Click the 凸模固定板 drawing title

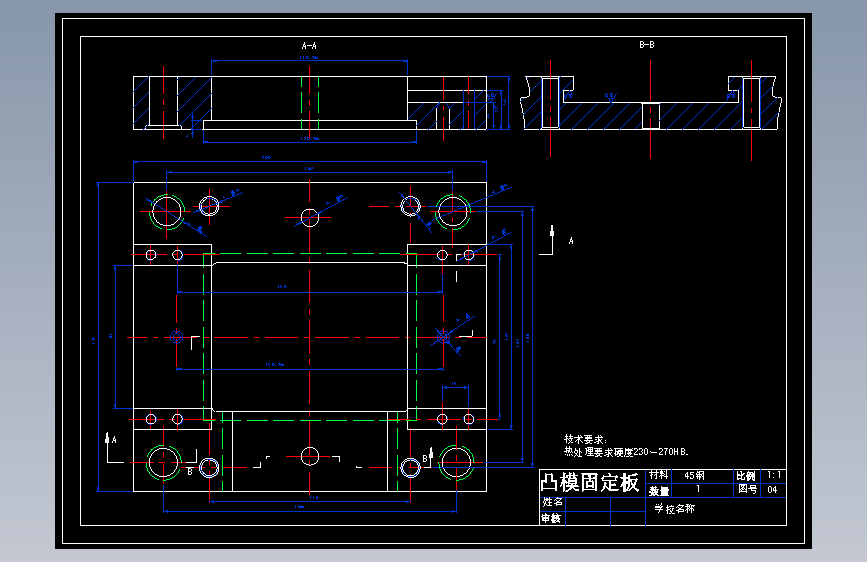[x=589, y=482]
